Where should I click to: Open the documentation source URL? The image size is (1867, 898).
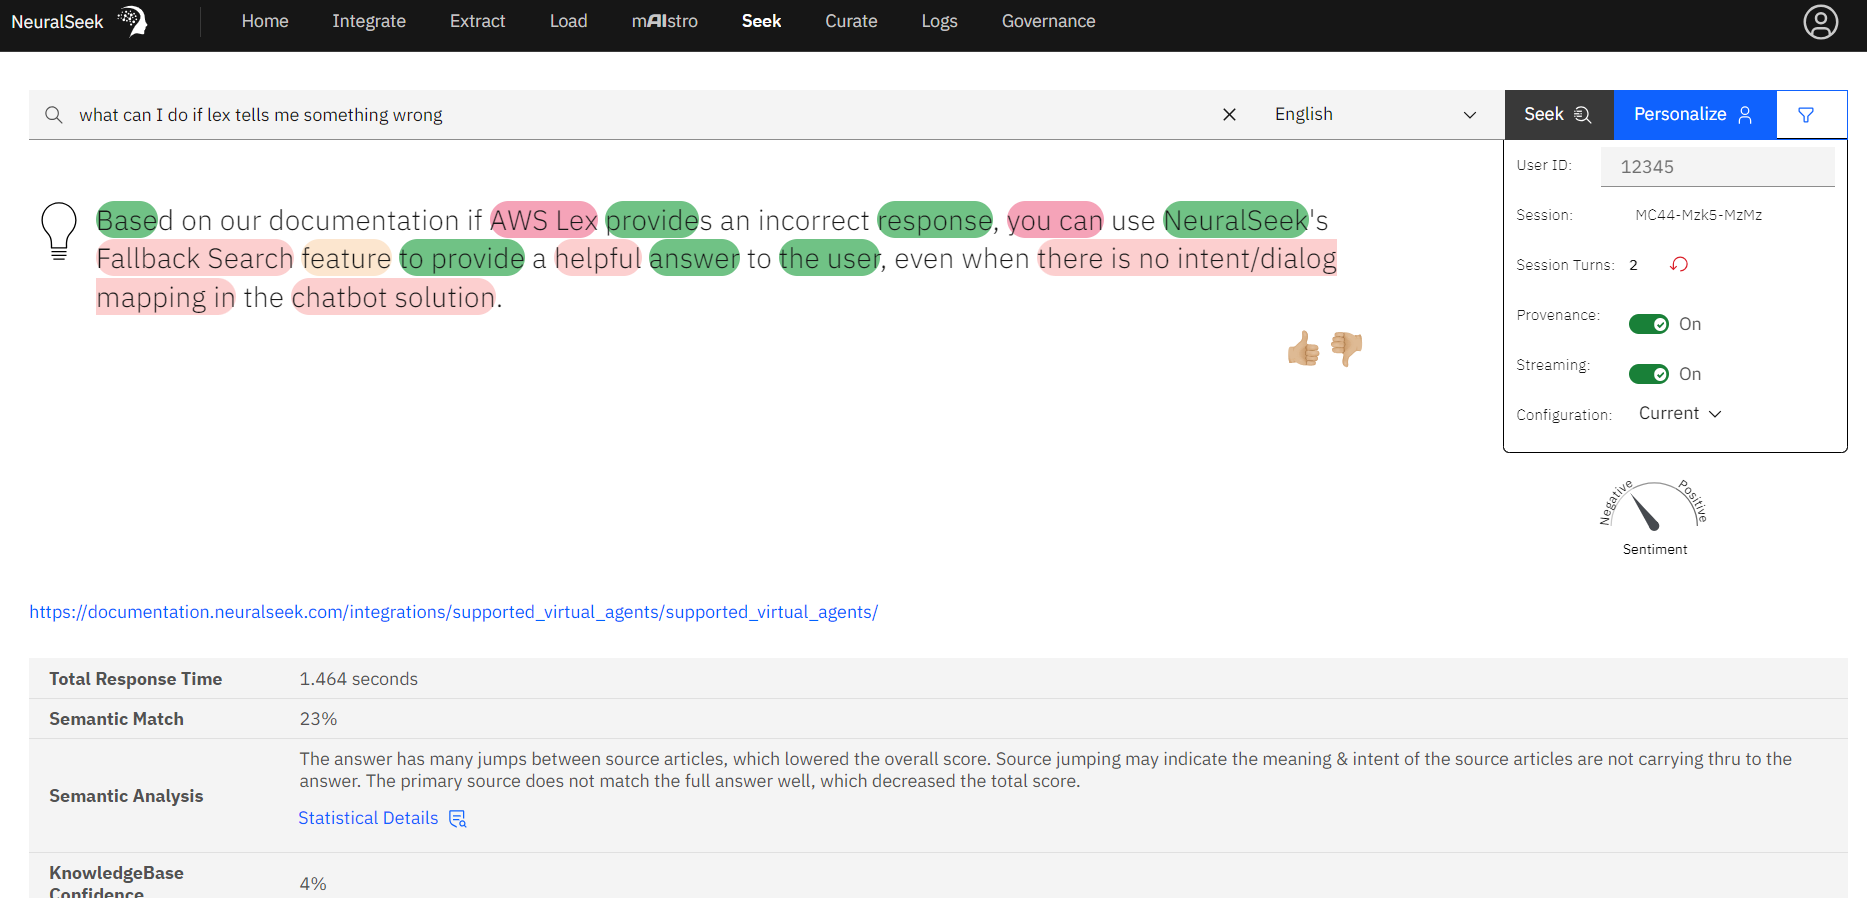[453, 612]
